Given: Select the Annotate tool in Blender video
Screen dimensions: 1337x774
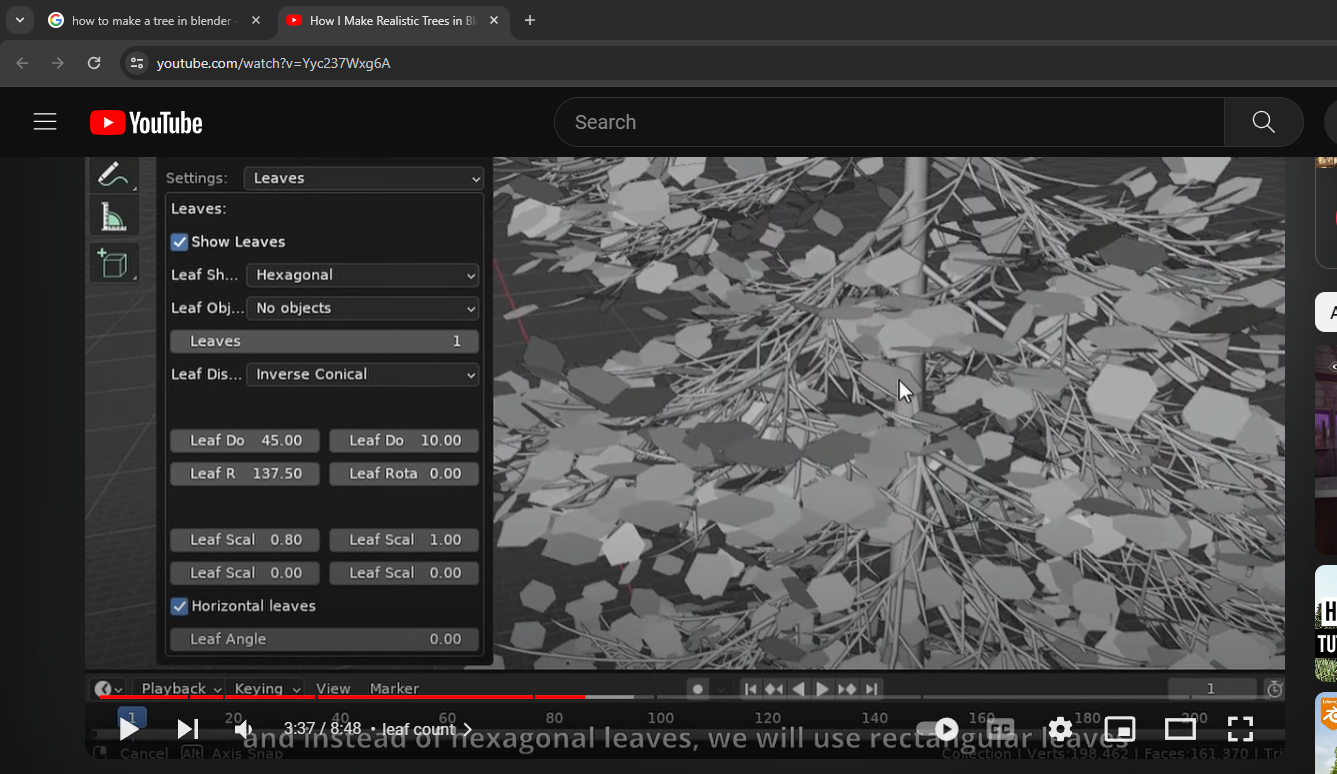Looking at the screenshot, I should click(113, 173).
